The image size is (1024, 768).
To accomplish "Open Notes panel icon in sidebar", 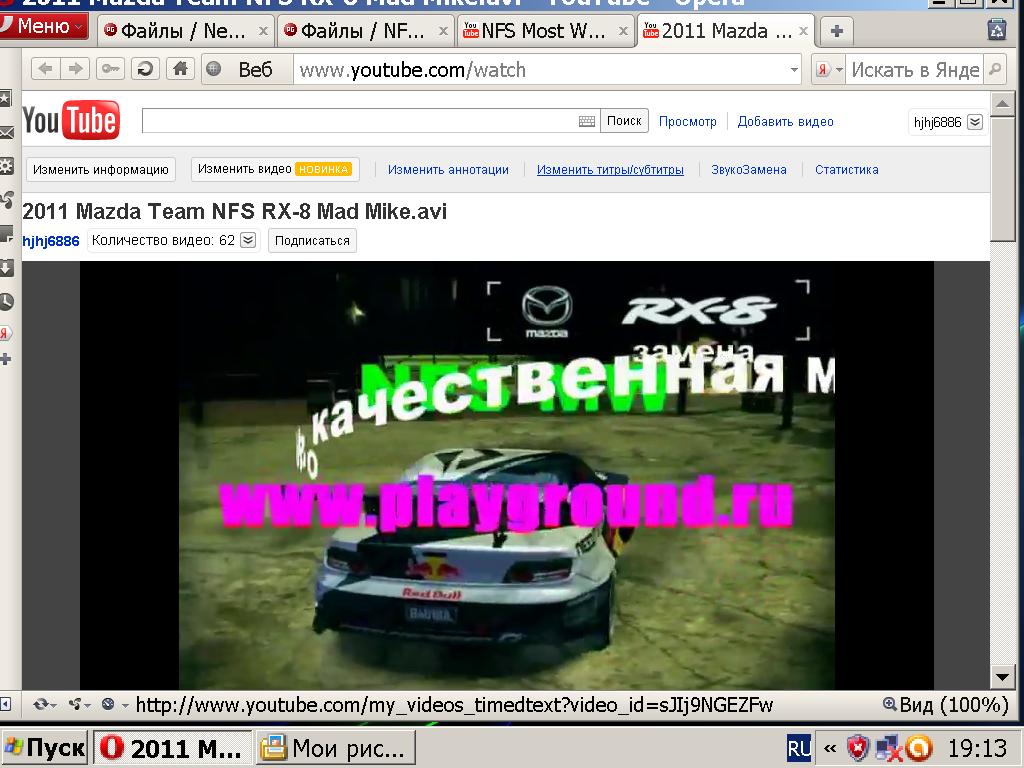I will 6,233.
